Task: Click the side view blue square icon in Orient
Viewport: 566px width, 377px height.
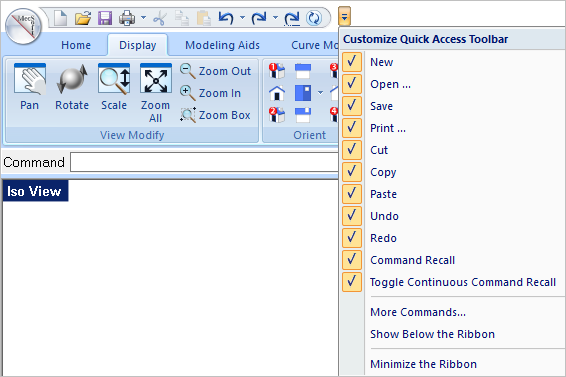Action: pyautogui.click(x=303, y=93)
